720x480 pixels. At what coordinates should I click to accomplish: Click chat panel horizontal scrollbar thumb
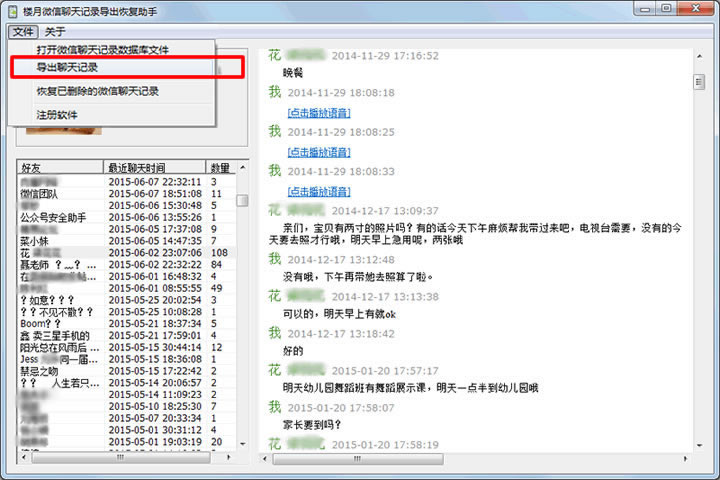(358, 458)
